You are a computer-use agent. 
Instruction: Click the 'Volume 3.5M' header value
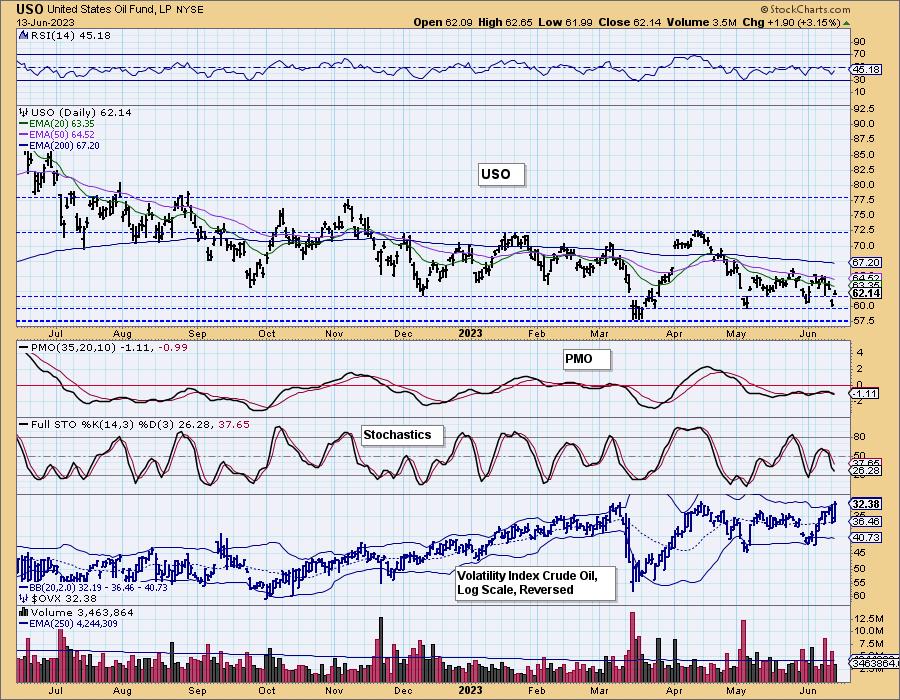[x=701, y=22]
